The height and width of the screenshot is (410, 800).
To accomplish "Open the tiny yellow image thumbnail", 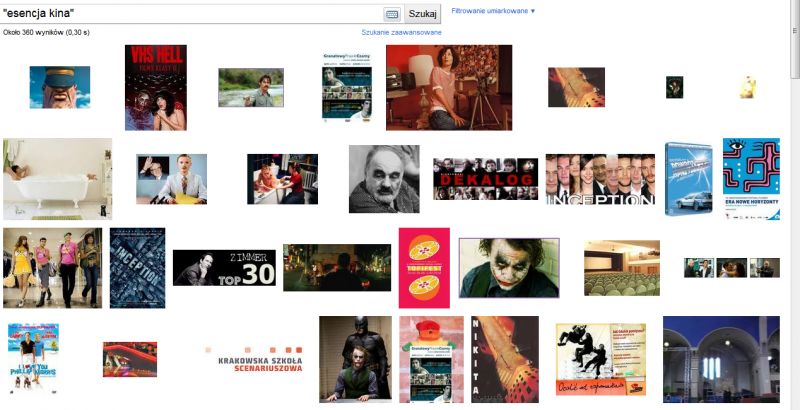I will [748, 87].
